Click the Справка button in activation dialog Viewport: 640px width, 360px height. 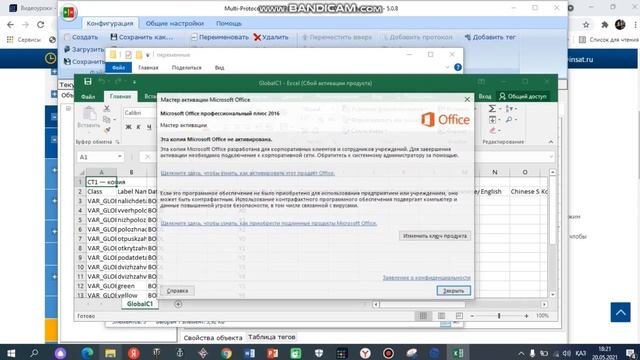177,291
